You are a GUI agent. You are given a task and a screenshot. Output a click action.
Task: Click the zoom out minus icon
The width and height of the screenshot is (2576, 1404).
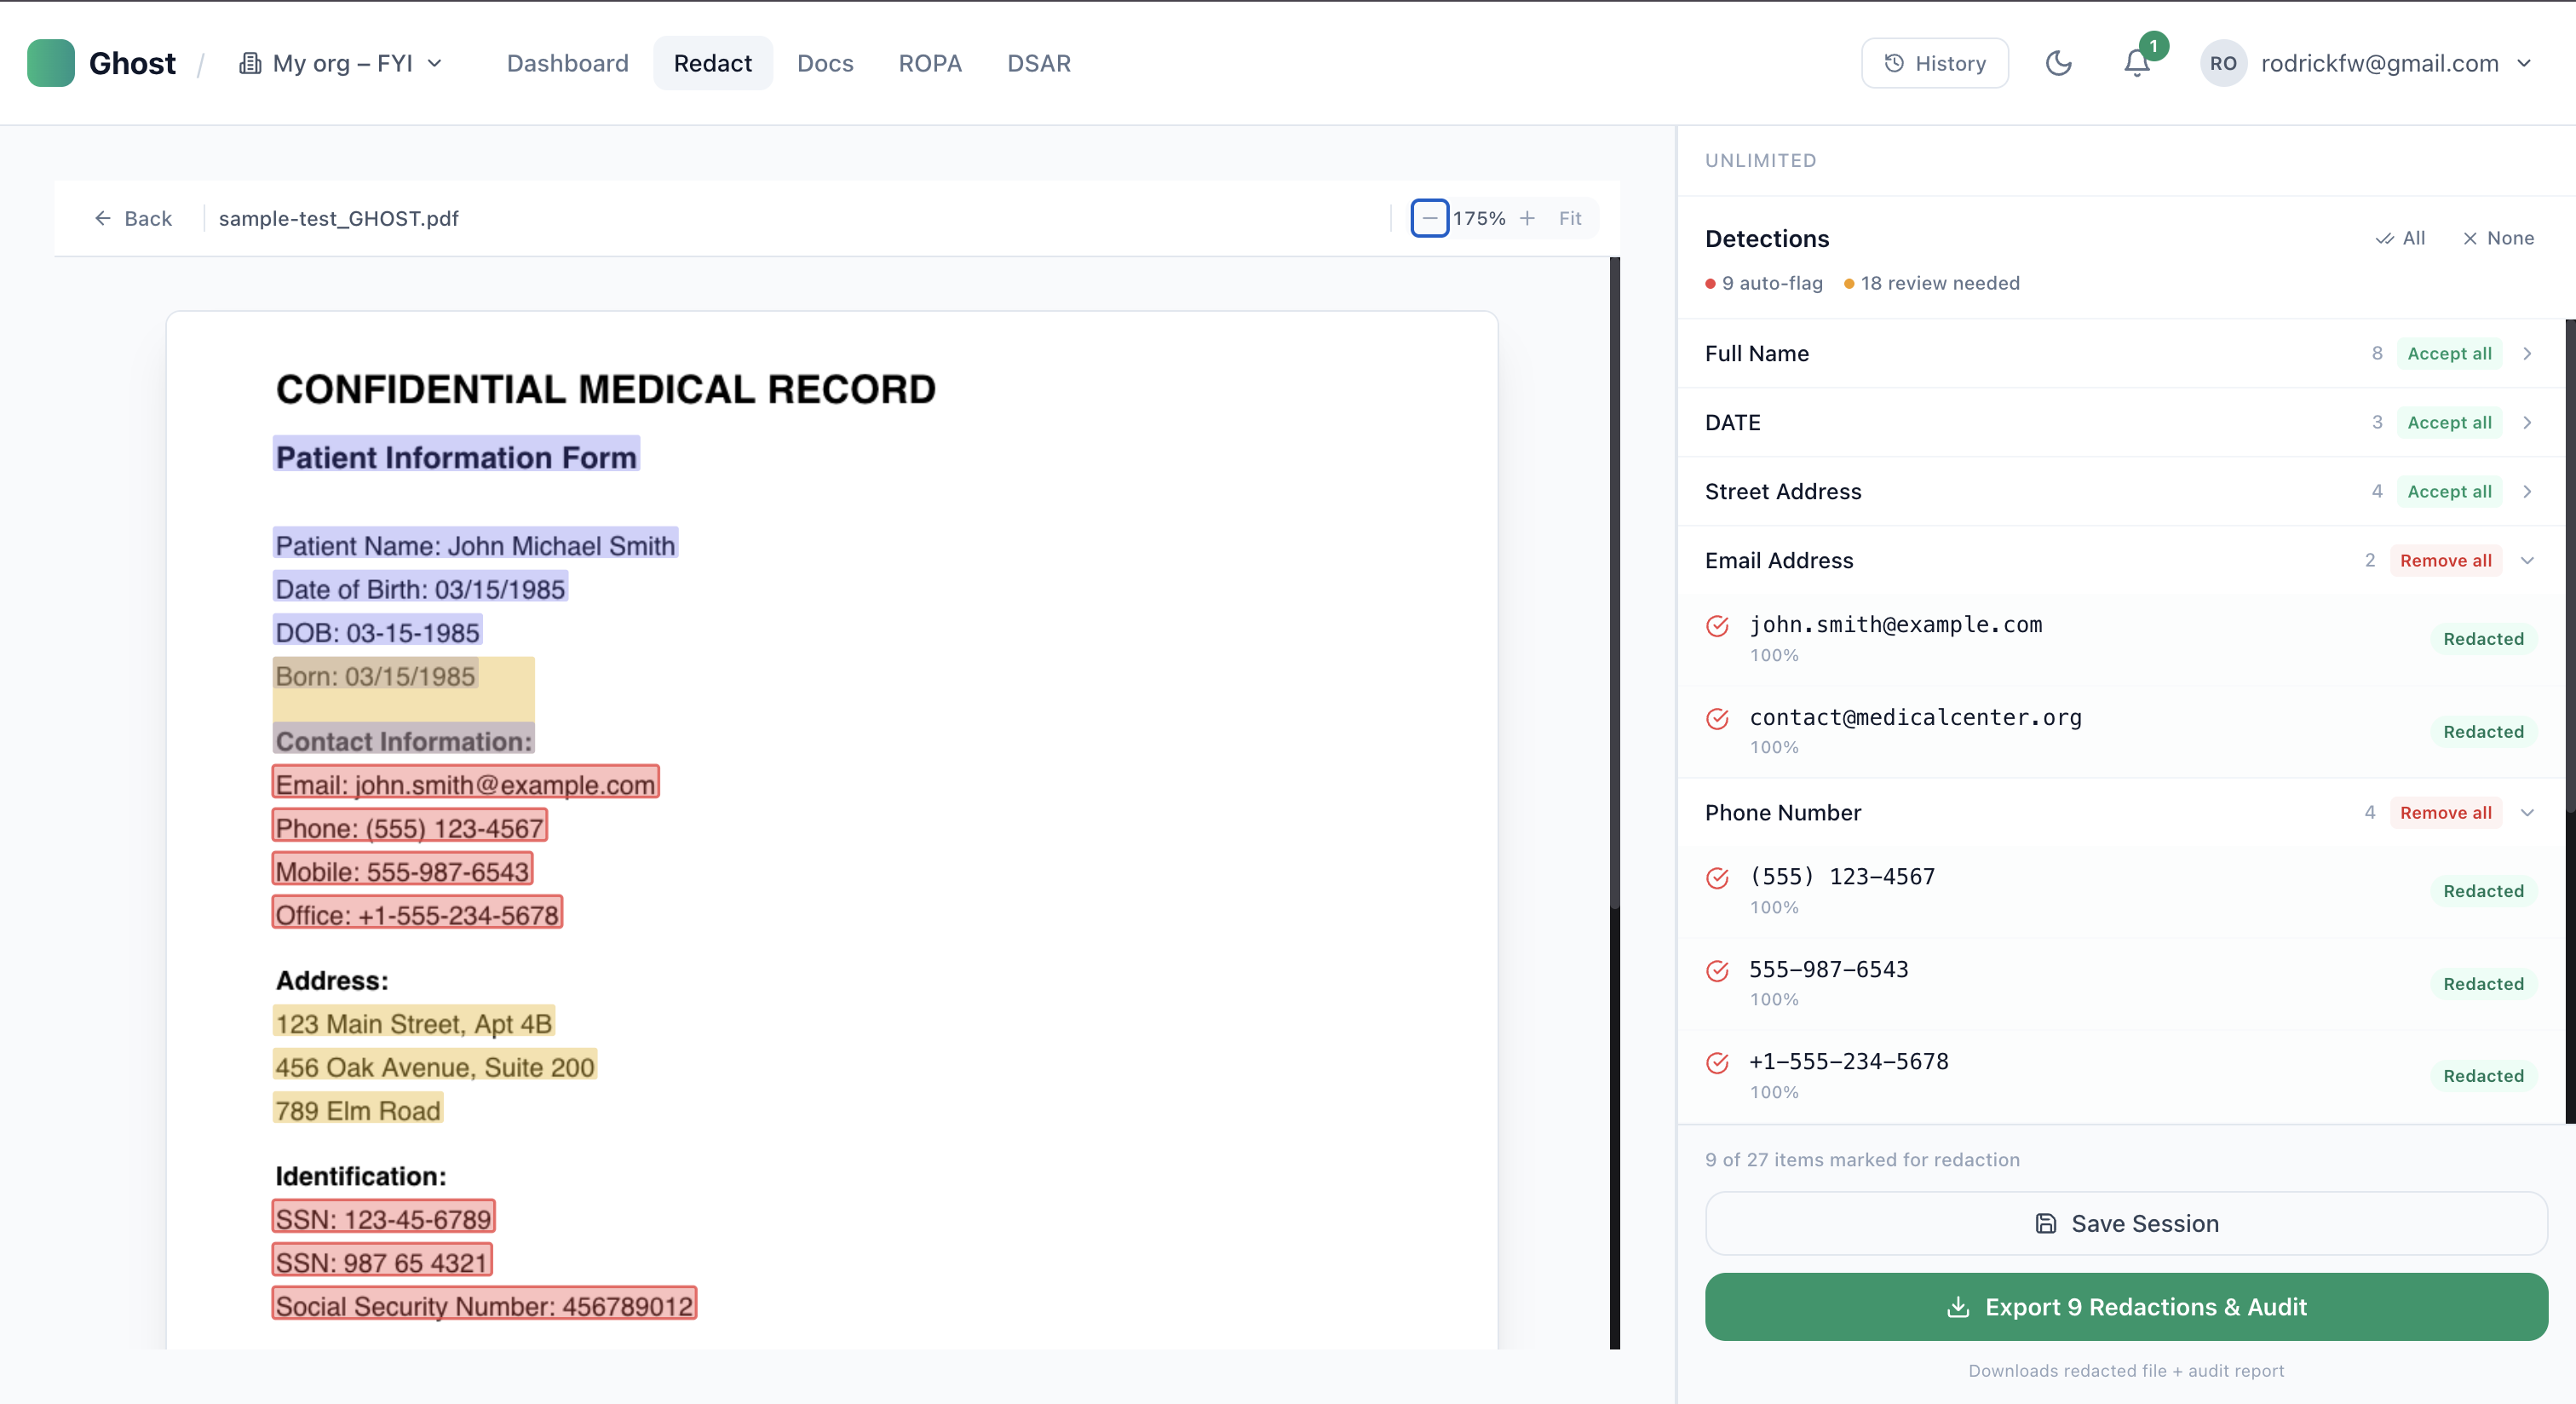click(x=1429, y=218)
